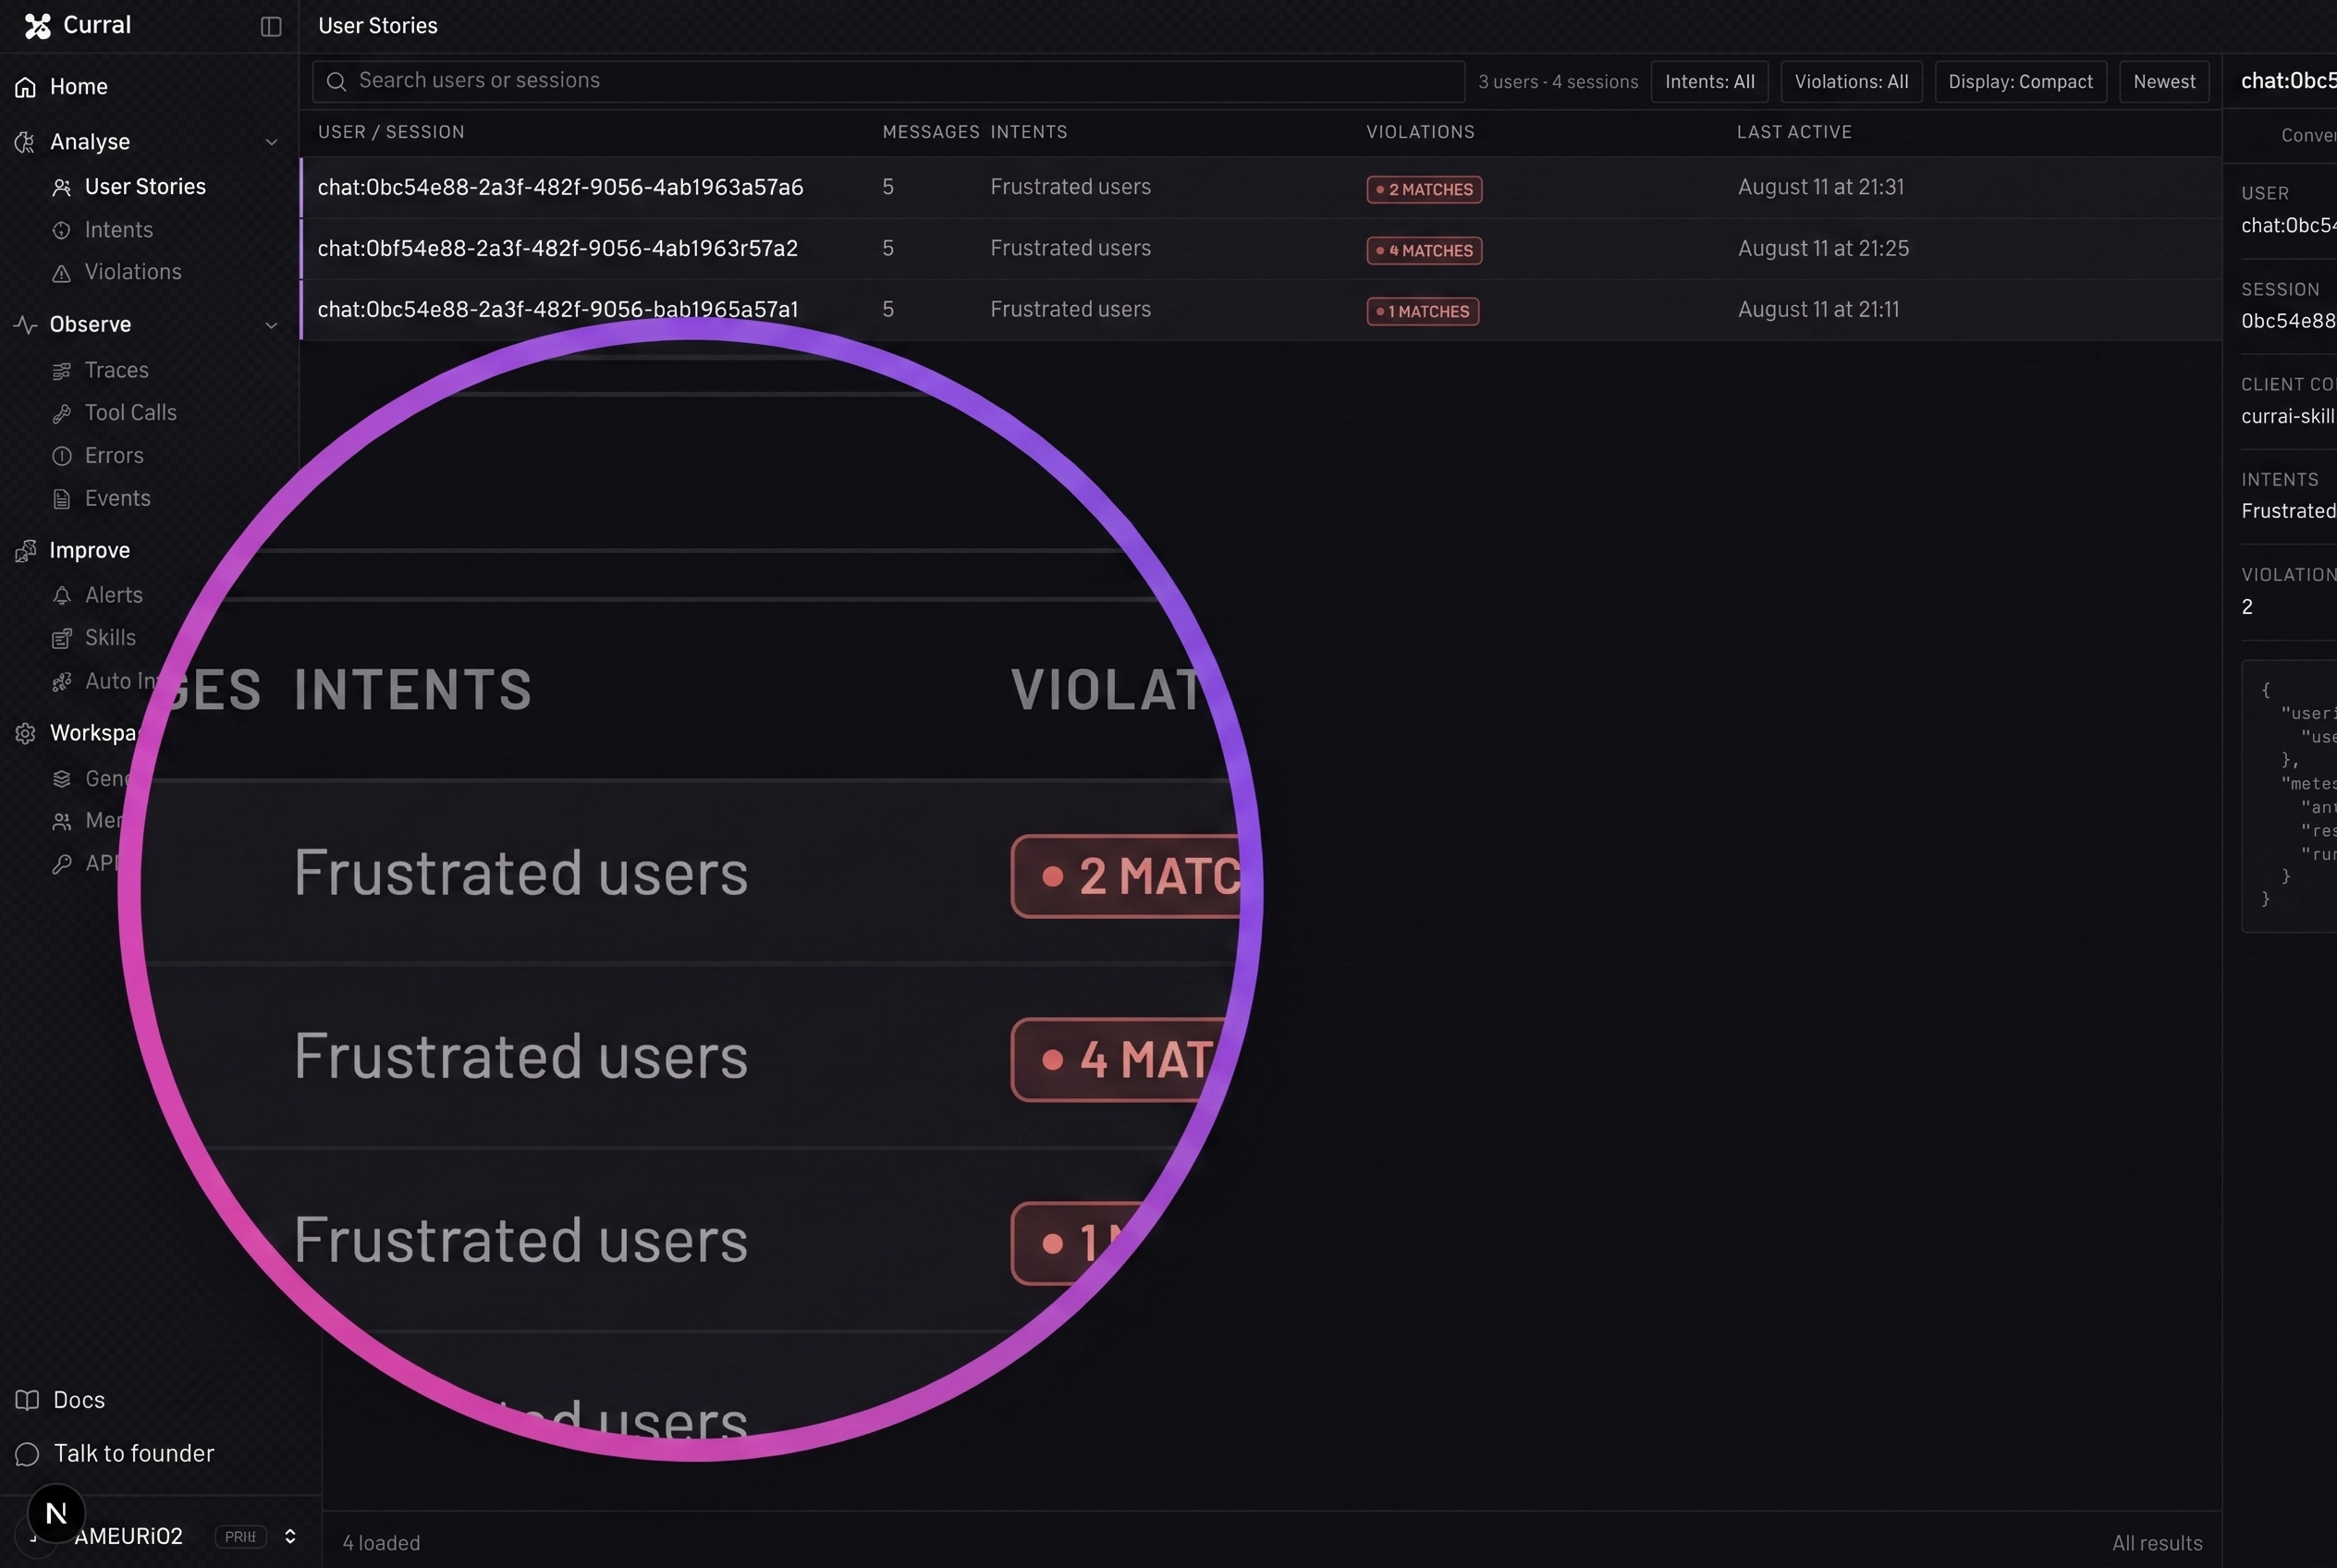This screenshot has height=1568, width=2337.
Task: Click the All results footer text
Action: [2157, 1543]
